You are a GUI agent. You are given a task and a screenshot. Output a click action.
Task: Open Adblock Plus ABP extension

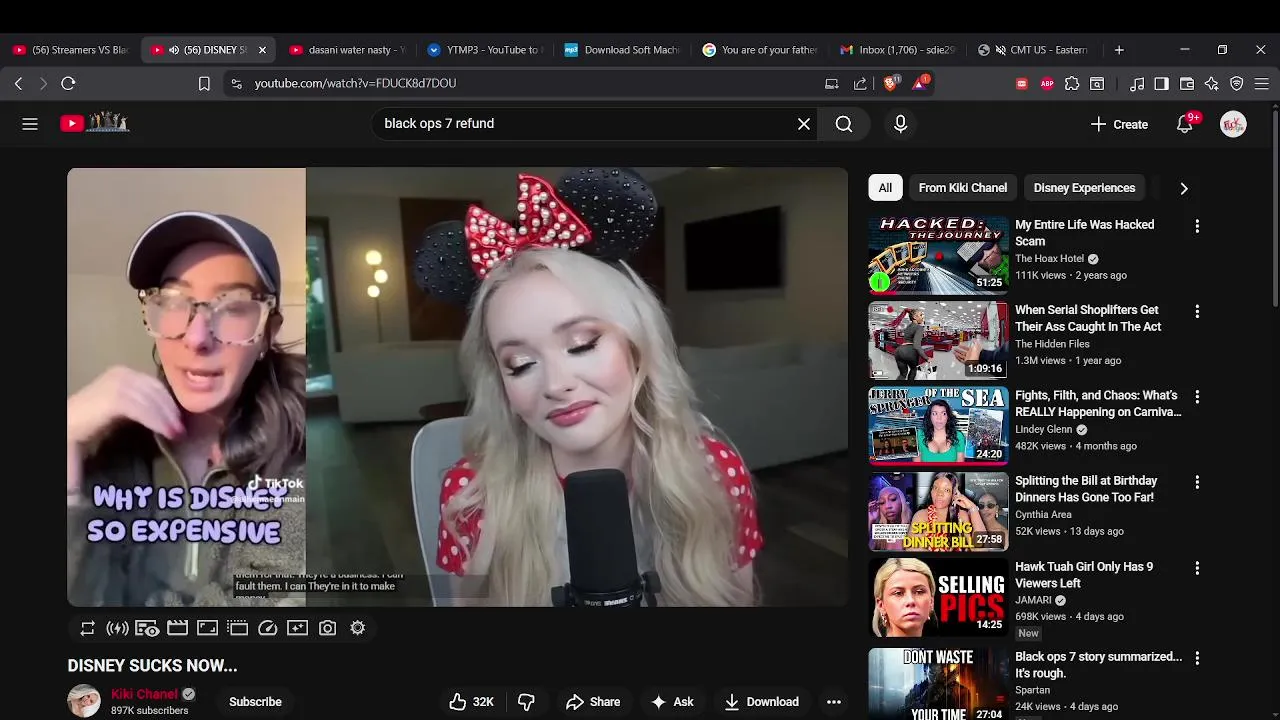tap(1047, 84)
